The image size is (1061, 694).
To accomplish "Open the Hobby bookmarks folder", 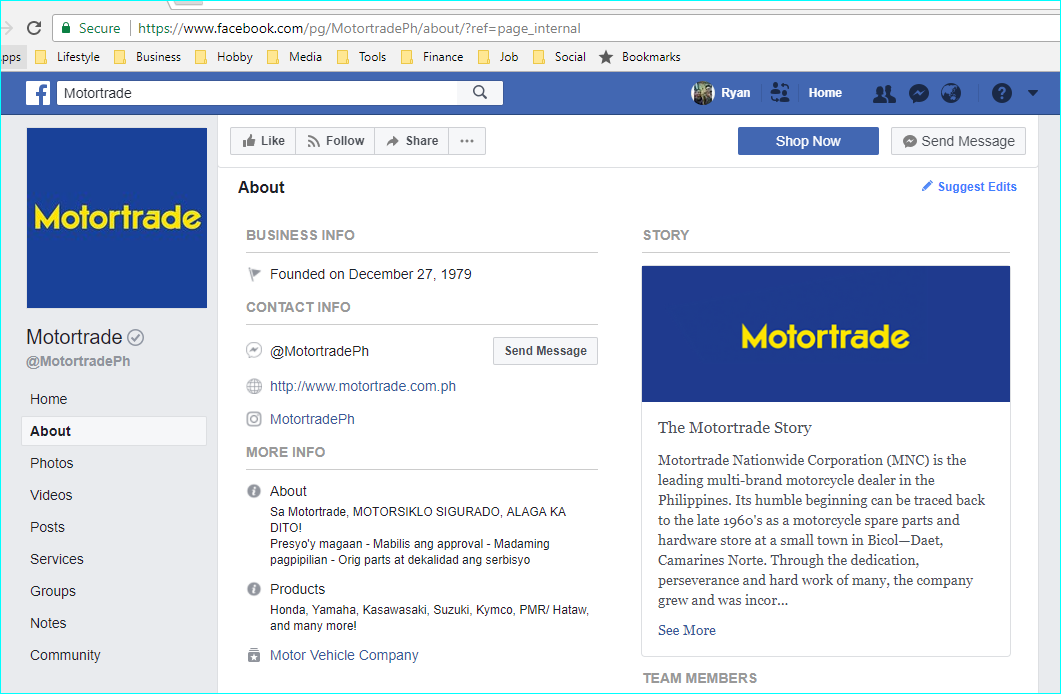I will tap(224, 57).
